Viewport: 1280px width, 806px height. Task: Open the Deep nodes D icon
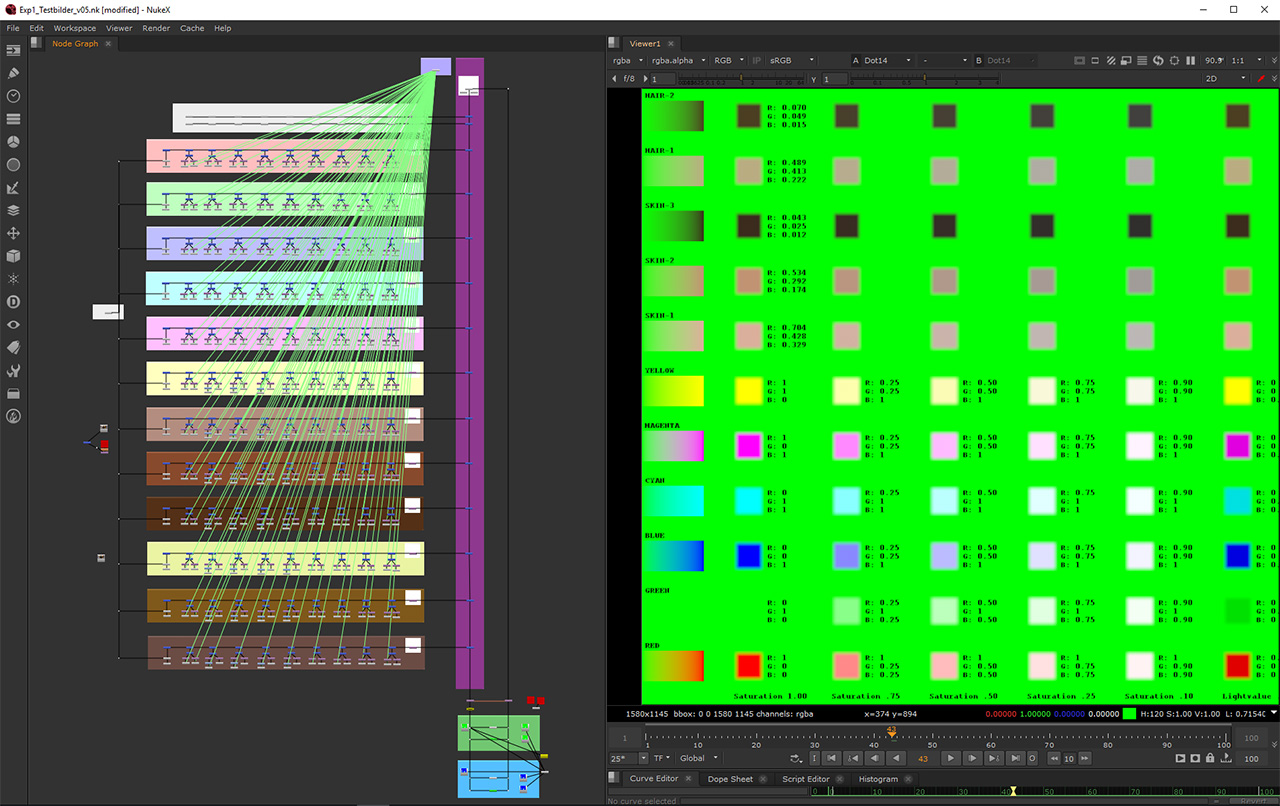14,301
